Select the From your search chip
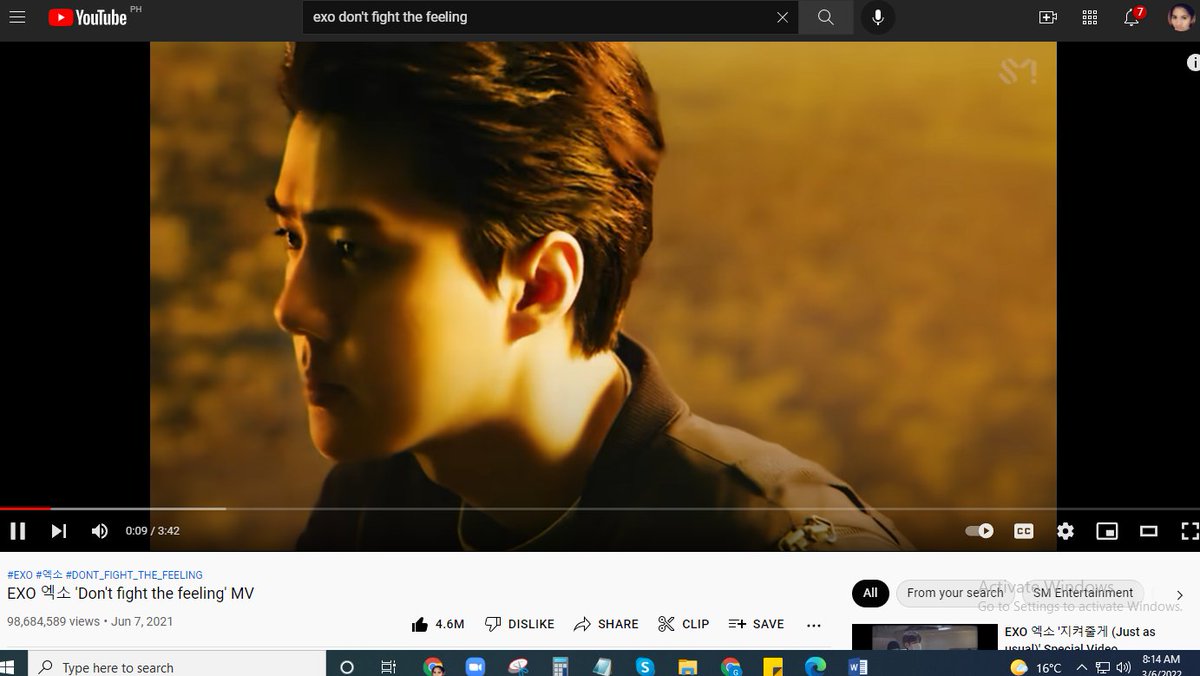1200x676 pixels. [955, 593]
